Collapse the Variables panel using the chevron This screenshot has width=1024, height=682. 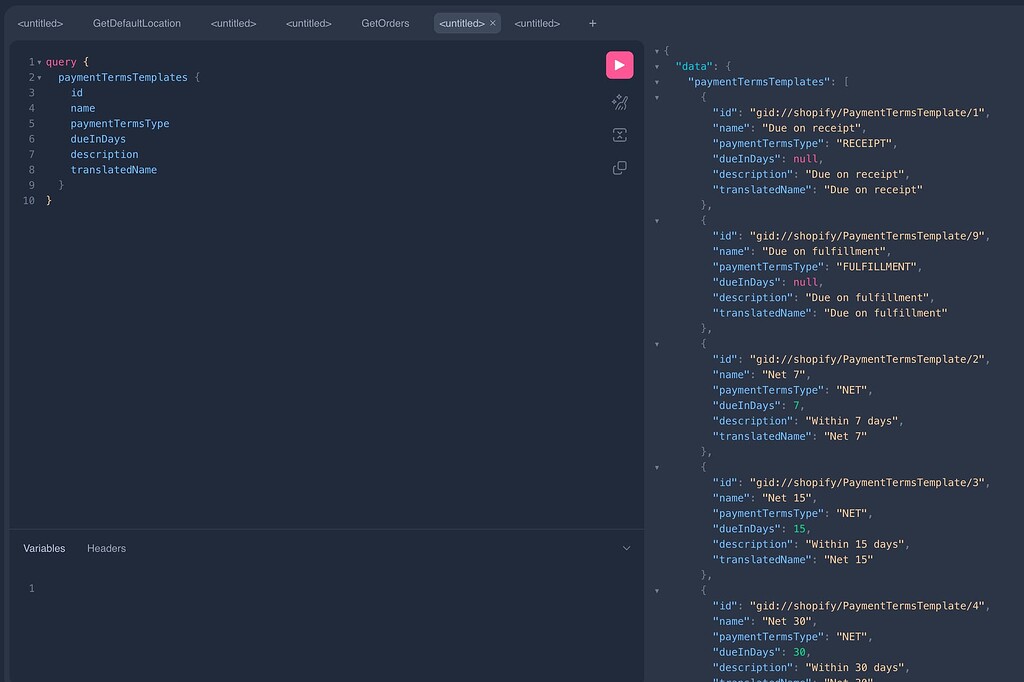pyautogui.click(x=626, y=548)
